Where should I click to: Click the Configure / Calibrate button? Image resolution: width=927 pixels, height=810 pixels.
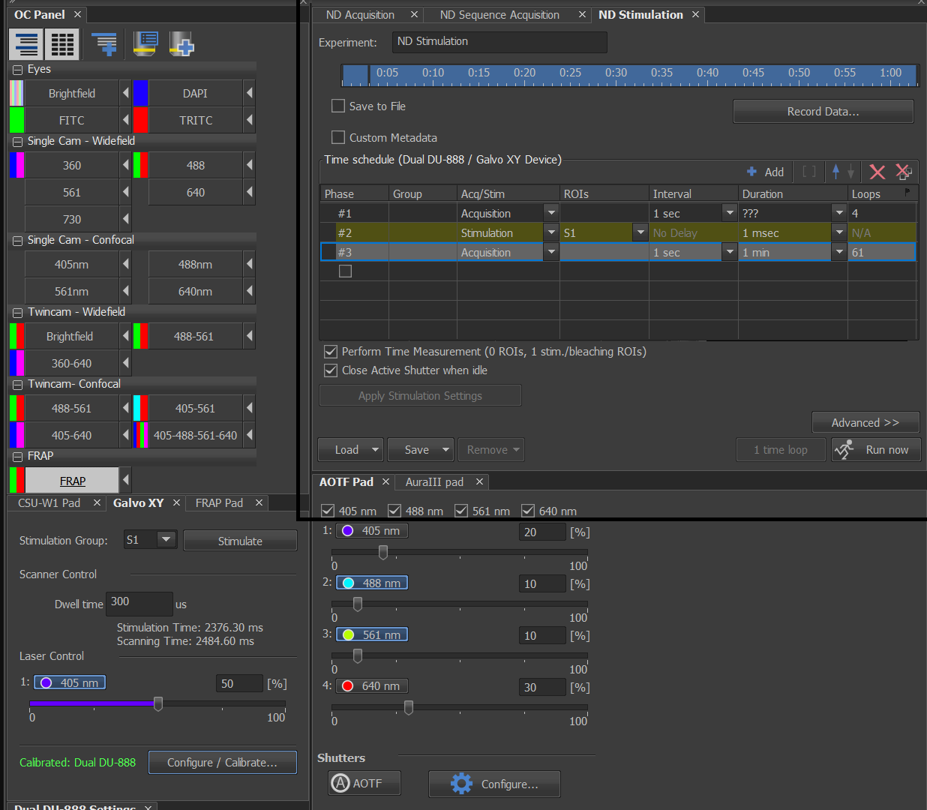coord(222,762)
